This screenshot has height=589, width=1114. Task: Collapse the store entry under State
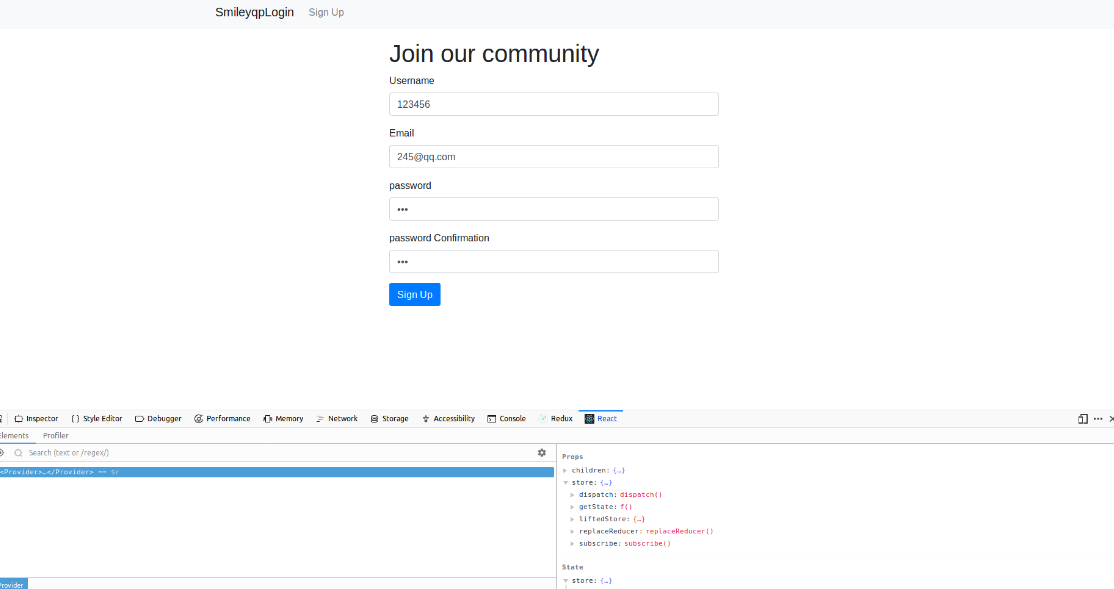coord(566,580)
